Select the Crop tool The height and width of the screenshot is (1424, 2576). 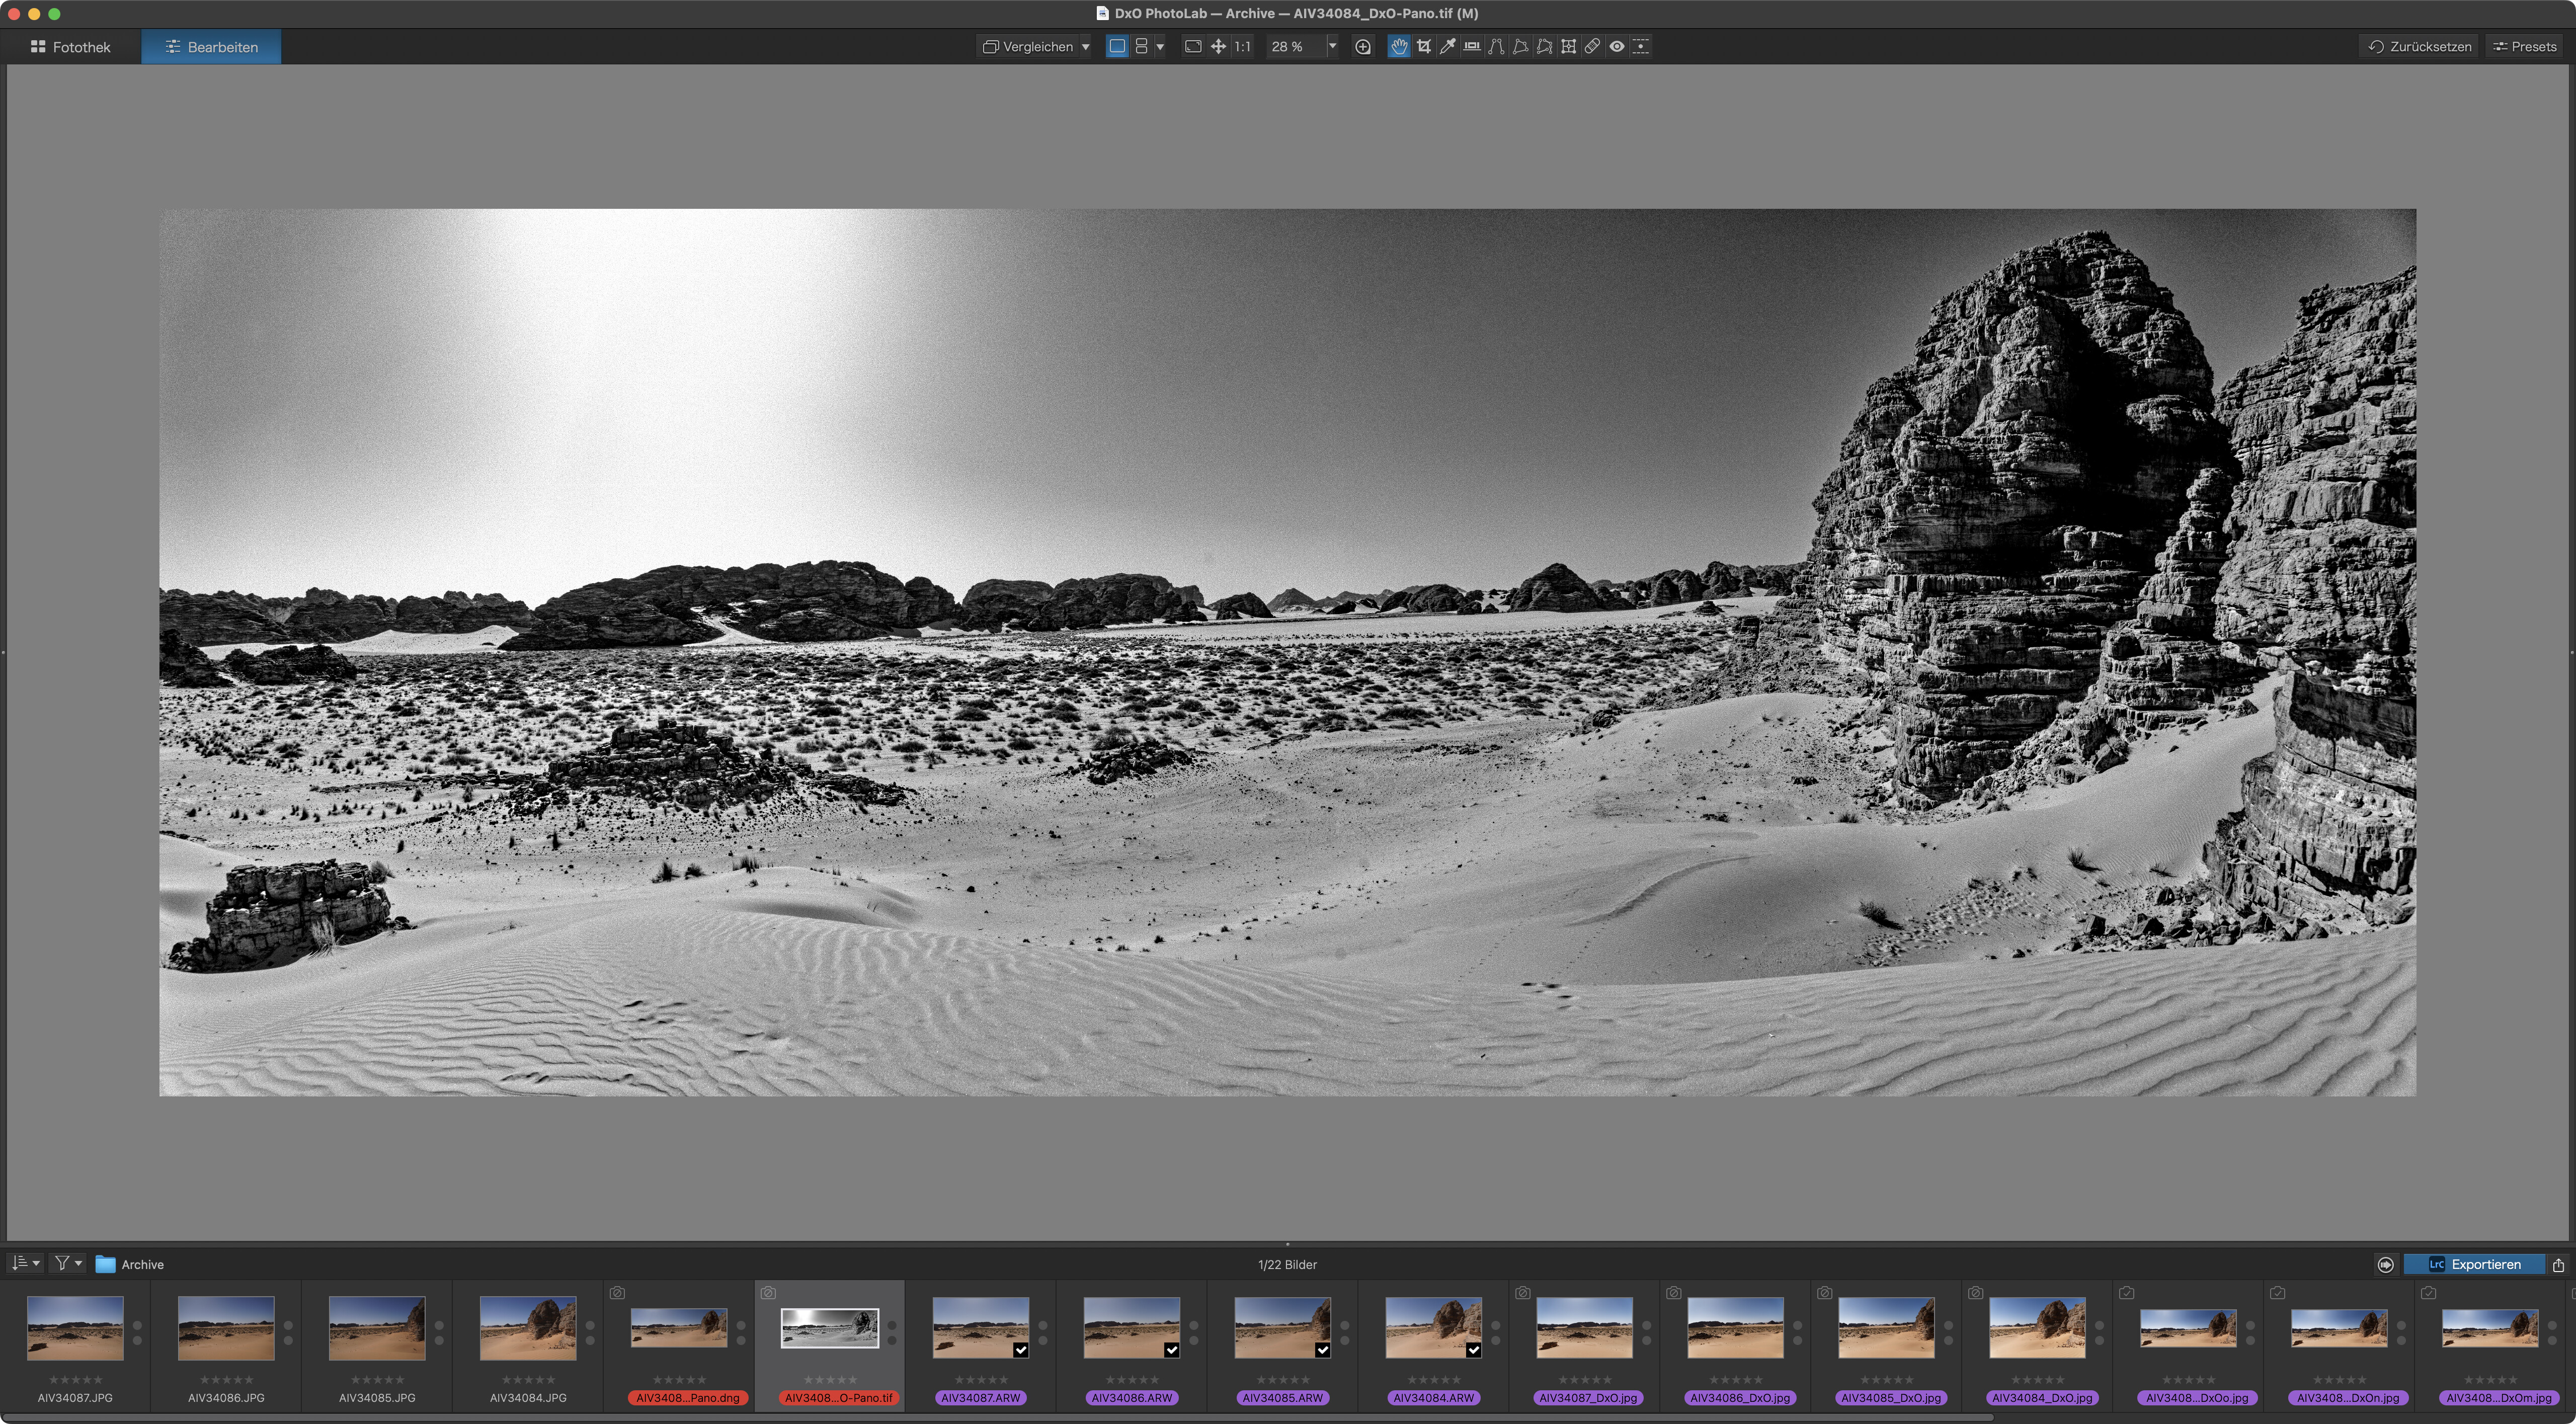tap(1423, 46)
